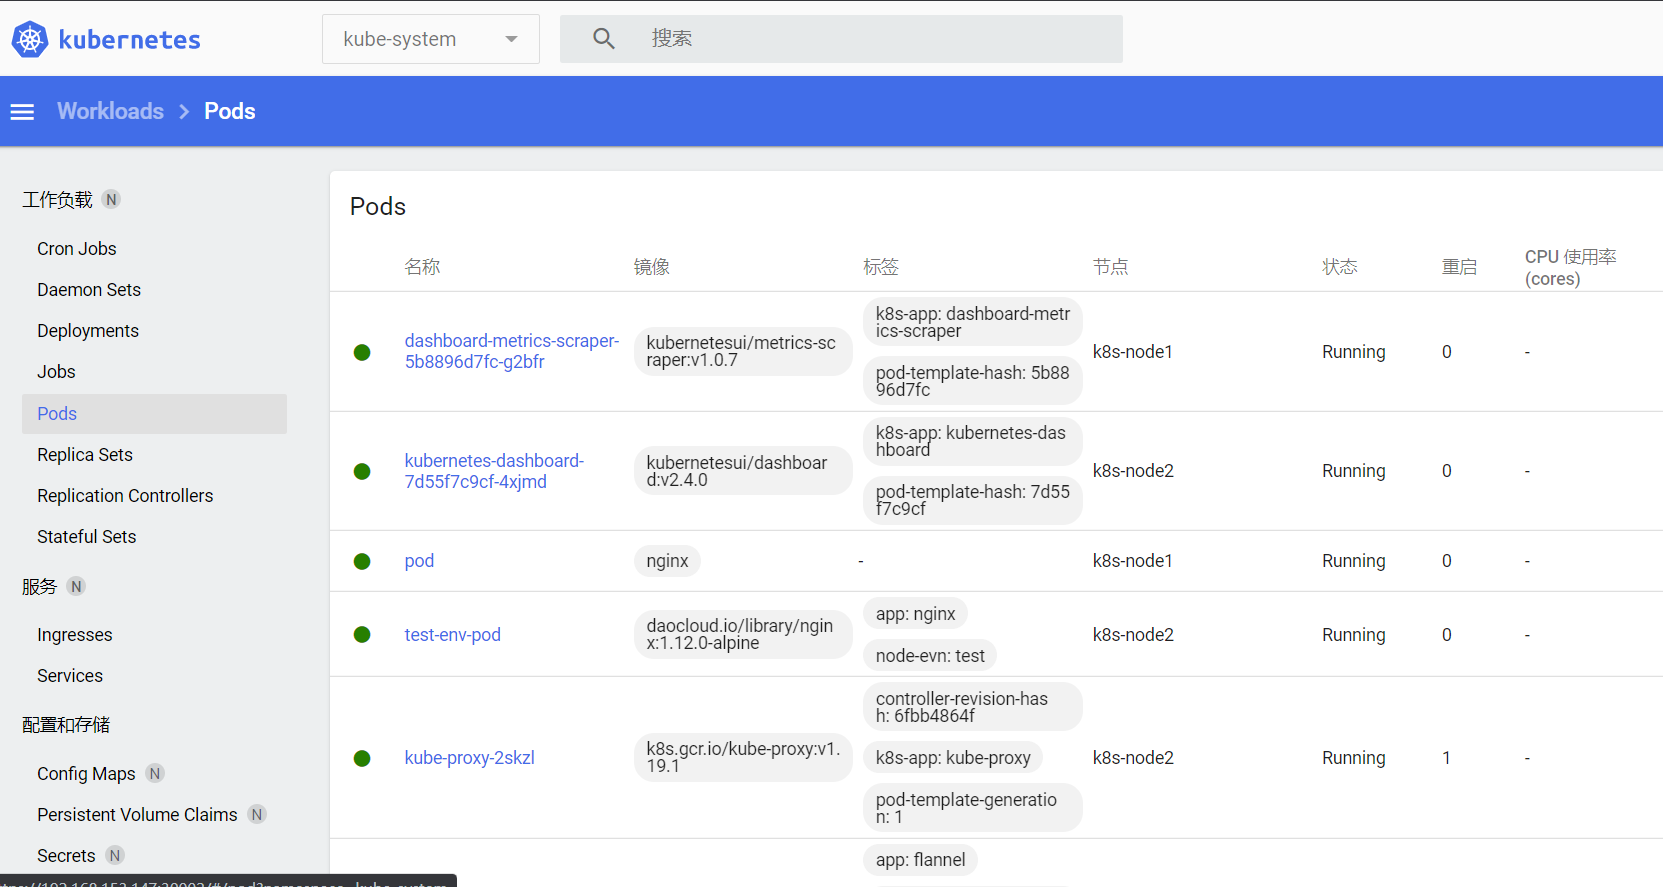
Task: Open the kubernetes-dashboard-7d55f7c9cf-4xjmd pod link
Action: coord(494,471)
